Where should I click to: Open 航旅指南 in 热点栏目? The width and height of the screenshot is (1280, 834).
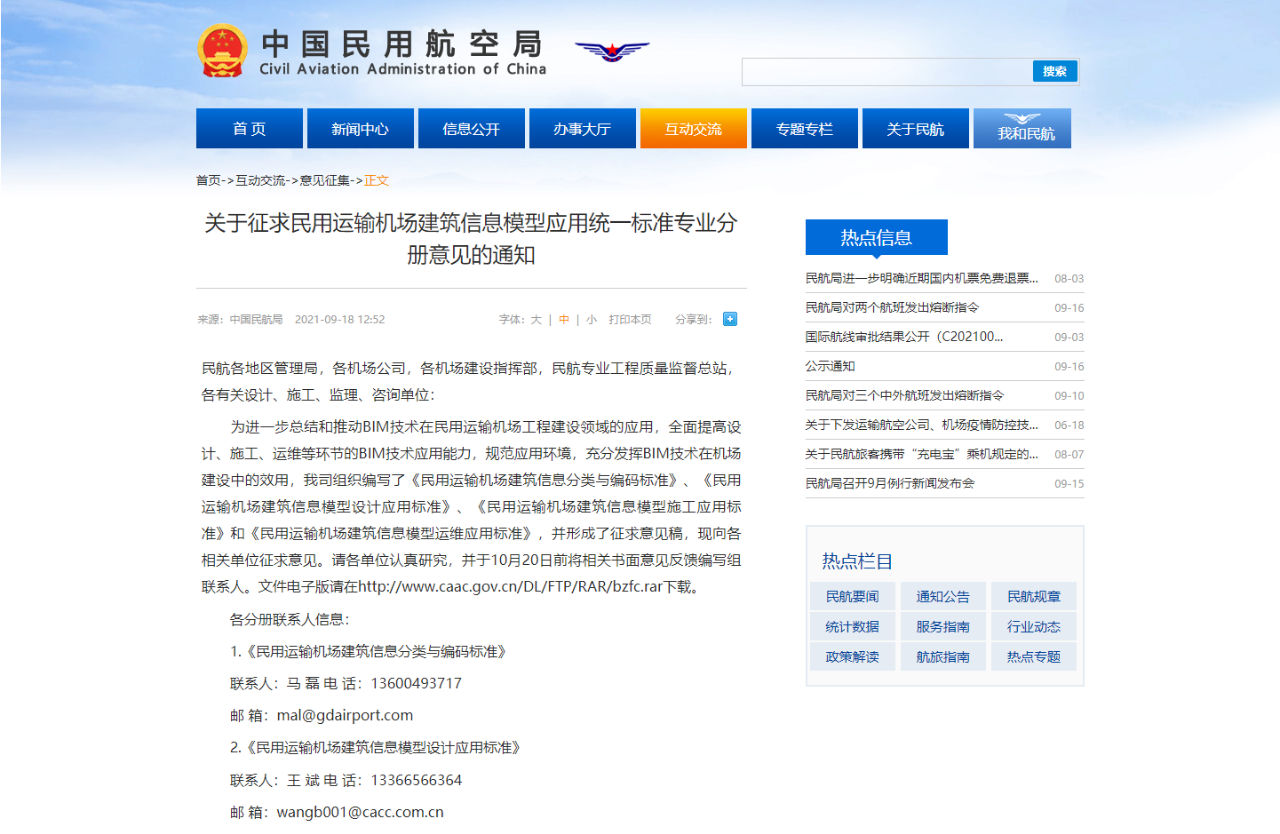(943, 657)
